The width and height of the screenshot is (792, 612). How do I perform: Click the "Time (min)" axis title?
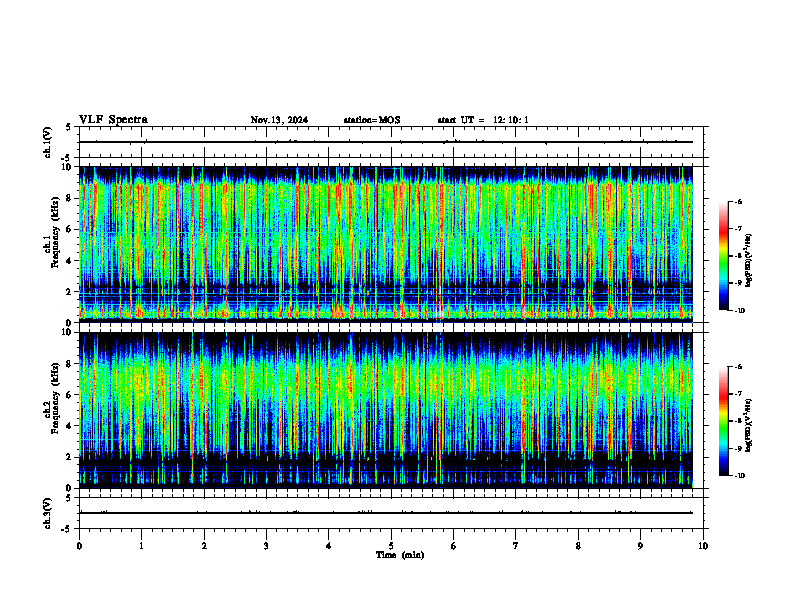point(400,555)
